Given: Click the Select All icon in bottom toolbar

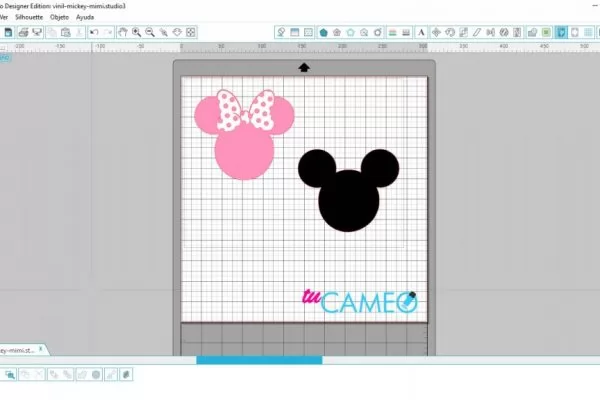Looking at the screenshot, I should click(x=10, y=374).
